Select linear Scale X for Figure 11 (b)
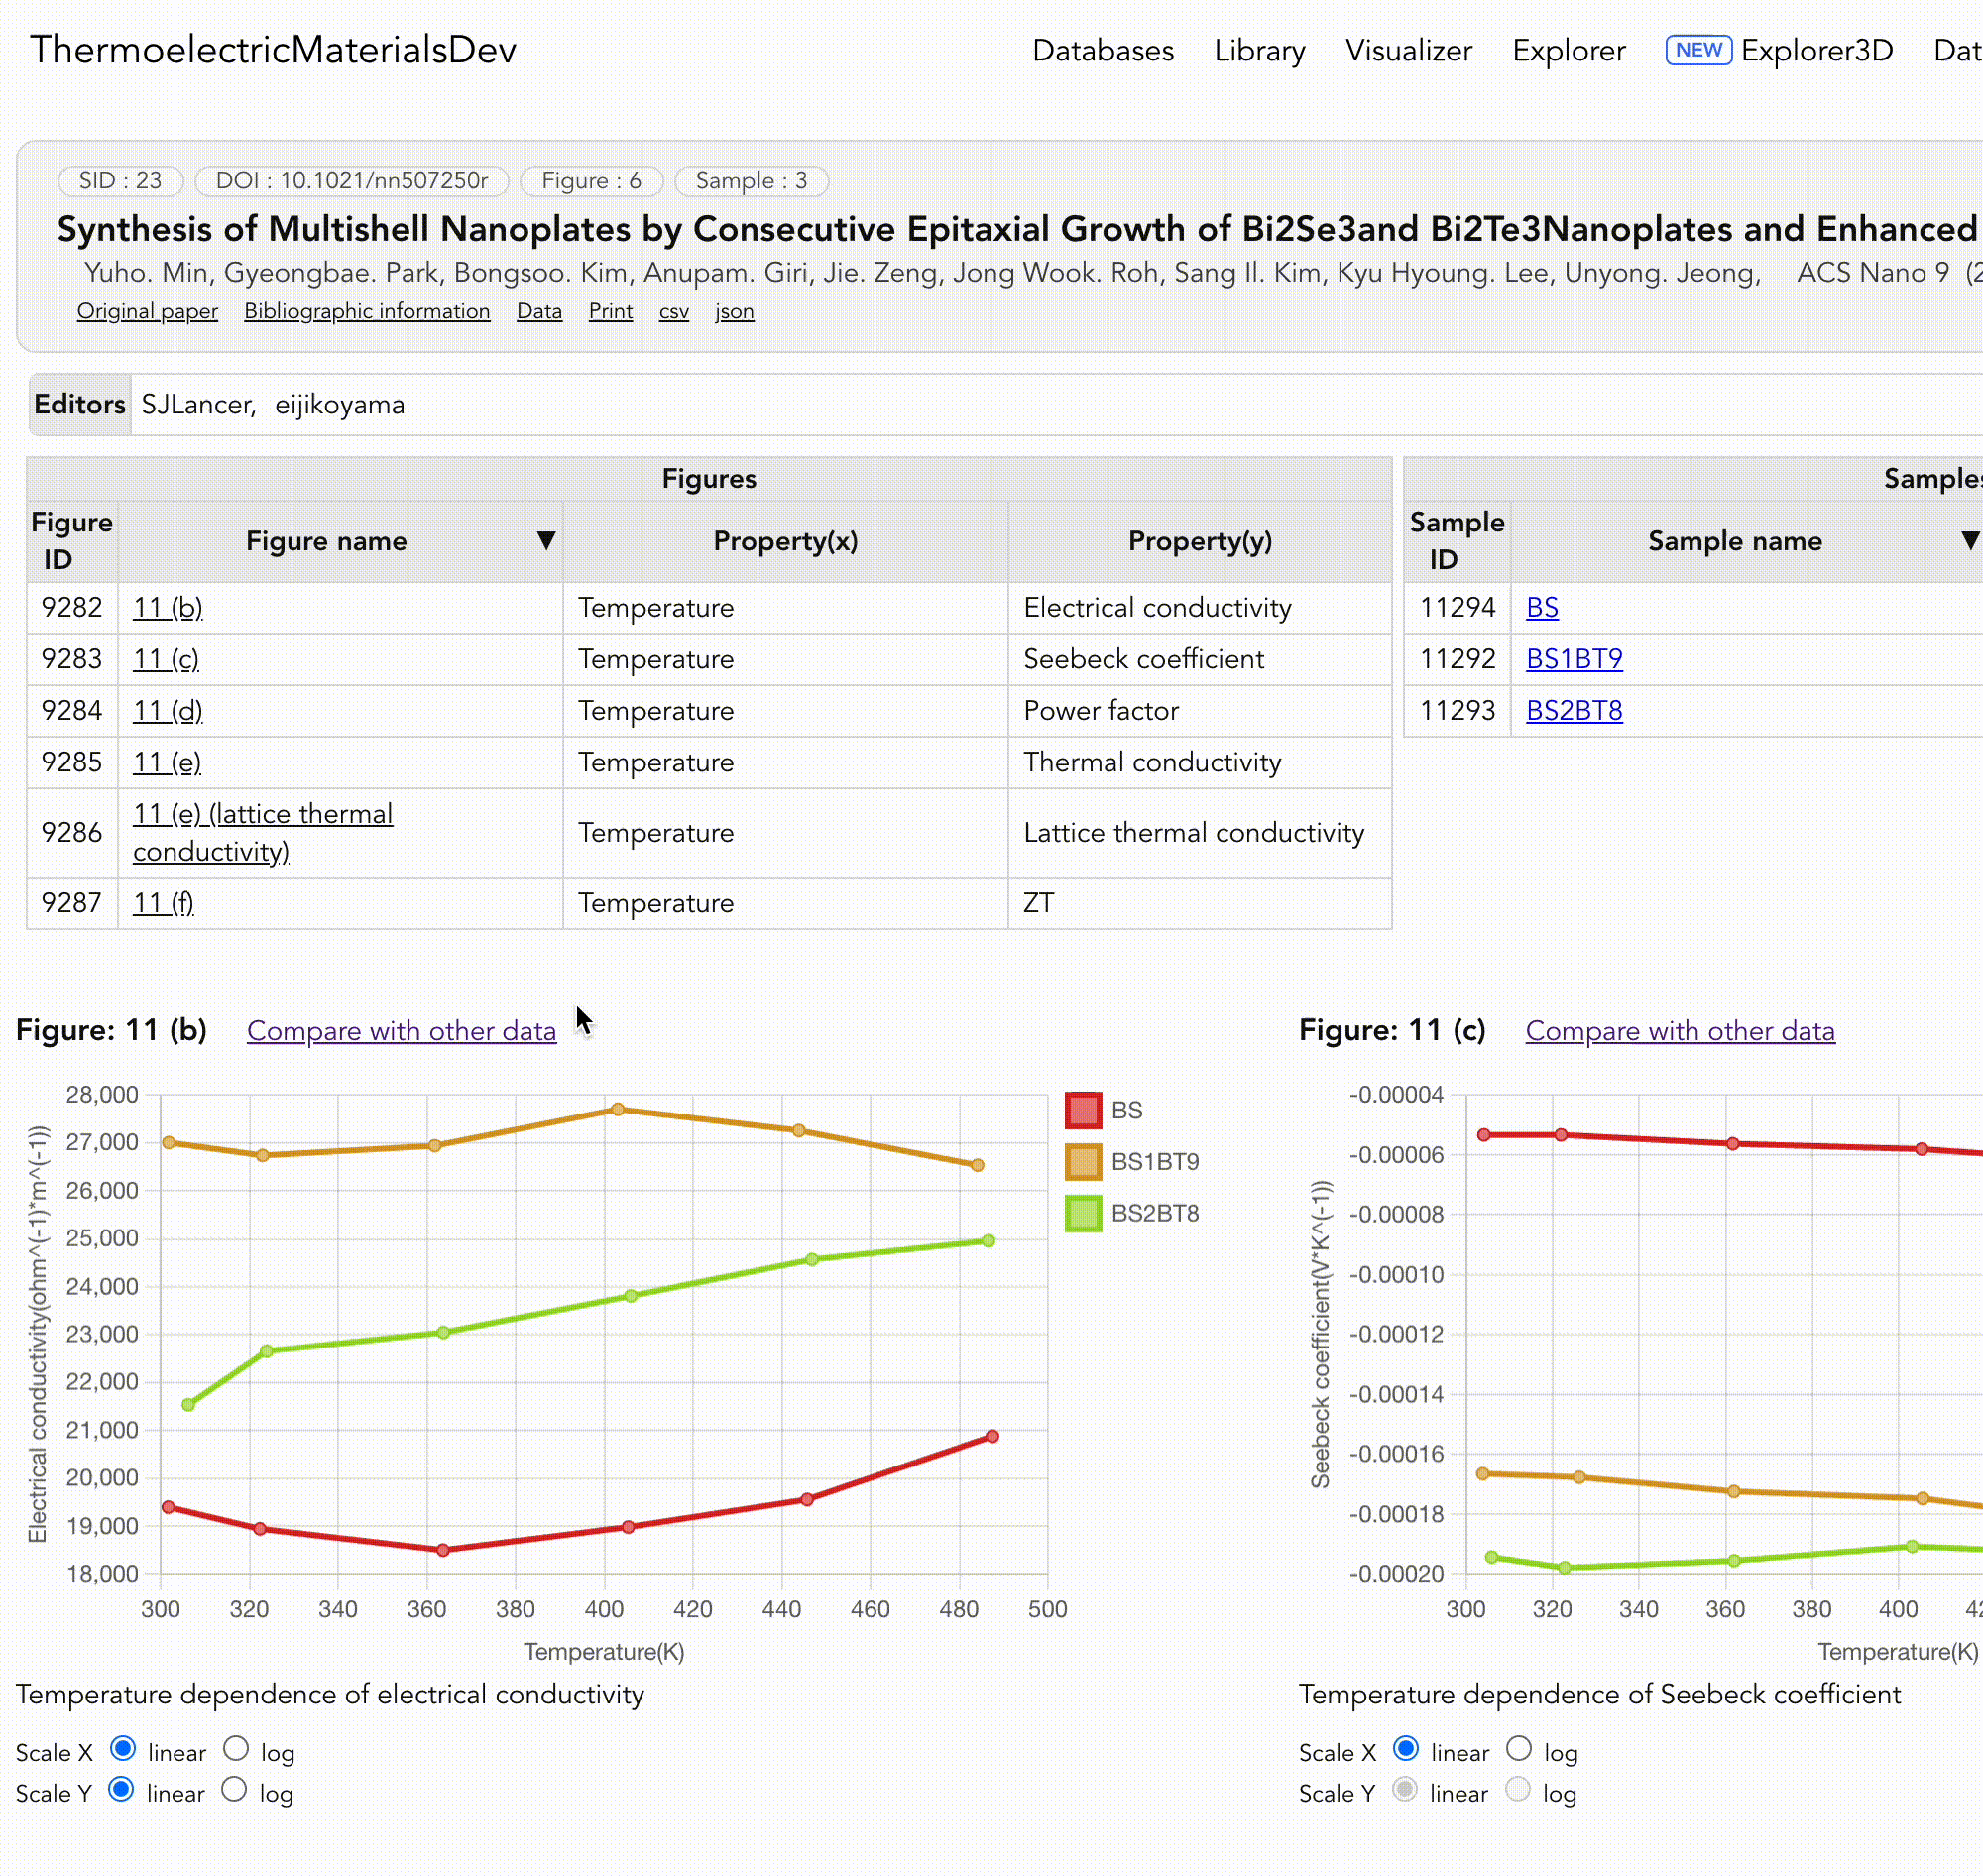This screenshot has width=1983, height=1876. coord(123,1749)
